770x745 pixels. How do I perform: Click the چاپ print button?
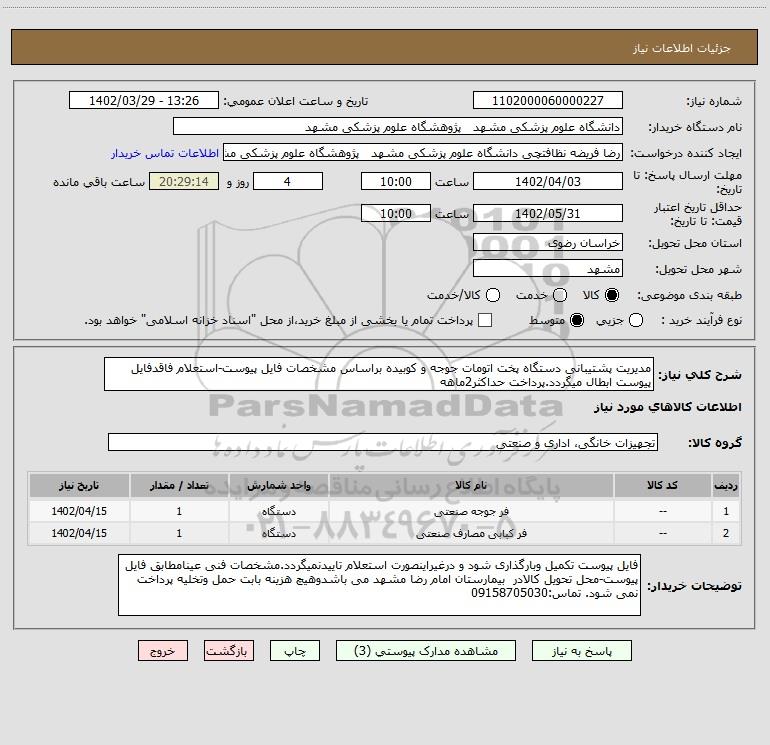point(295,651)
